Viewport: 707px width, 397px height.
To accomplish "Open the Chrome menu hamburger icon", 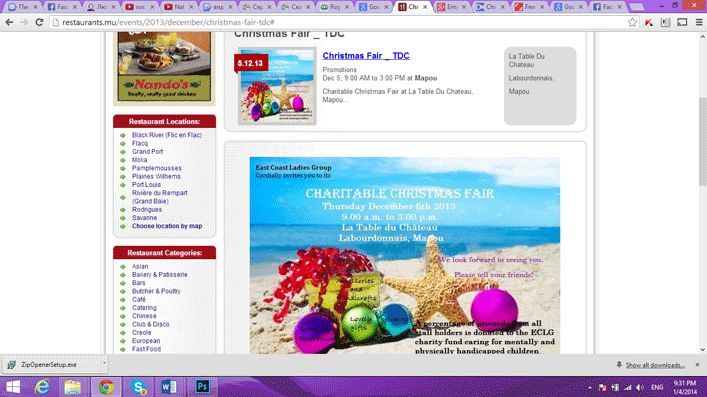I will (699, 22).
